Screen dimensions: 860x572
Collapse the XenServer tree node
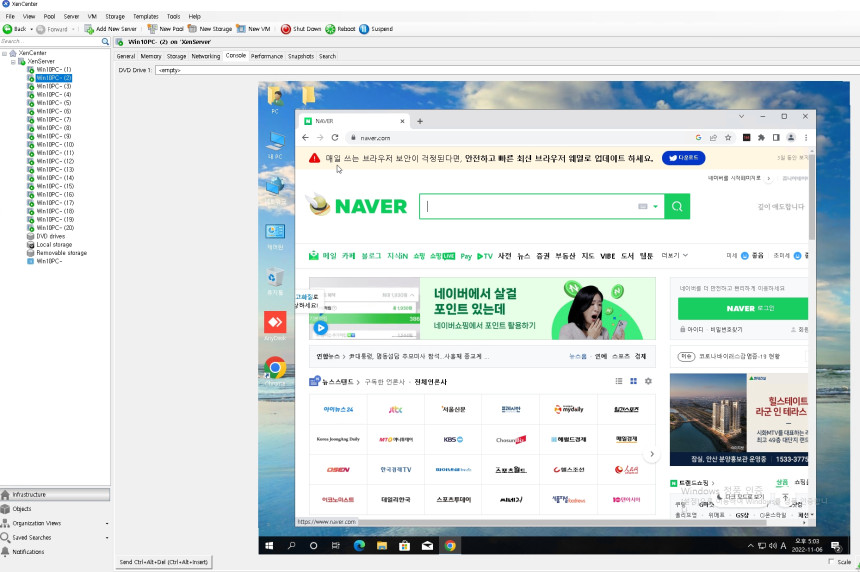[13, 61]
